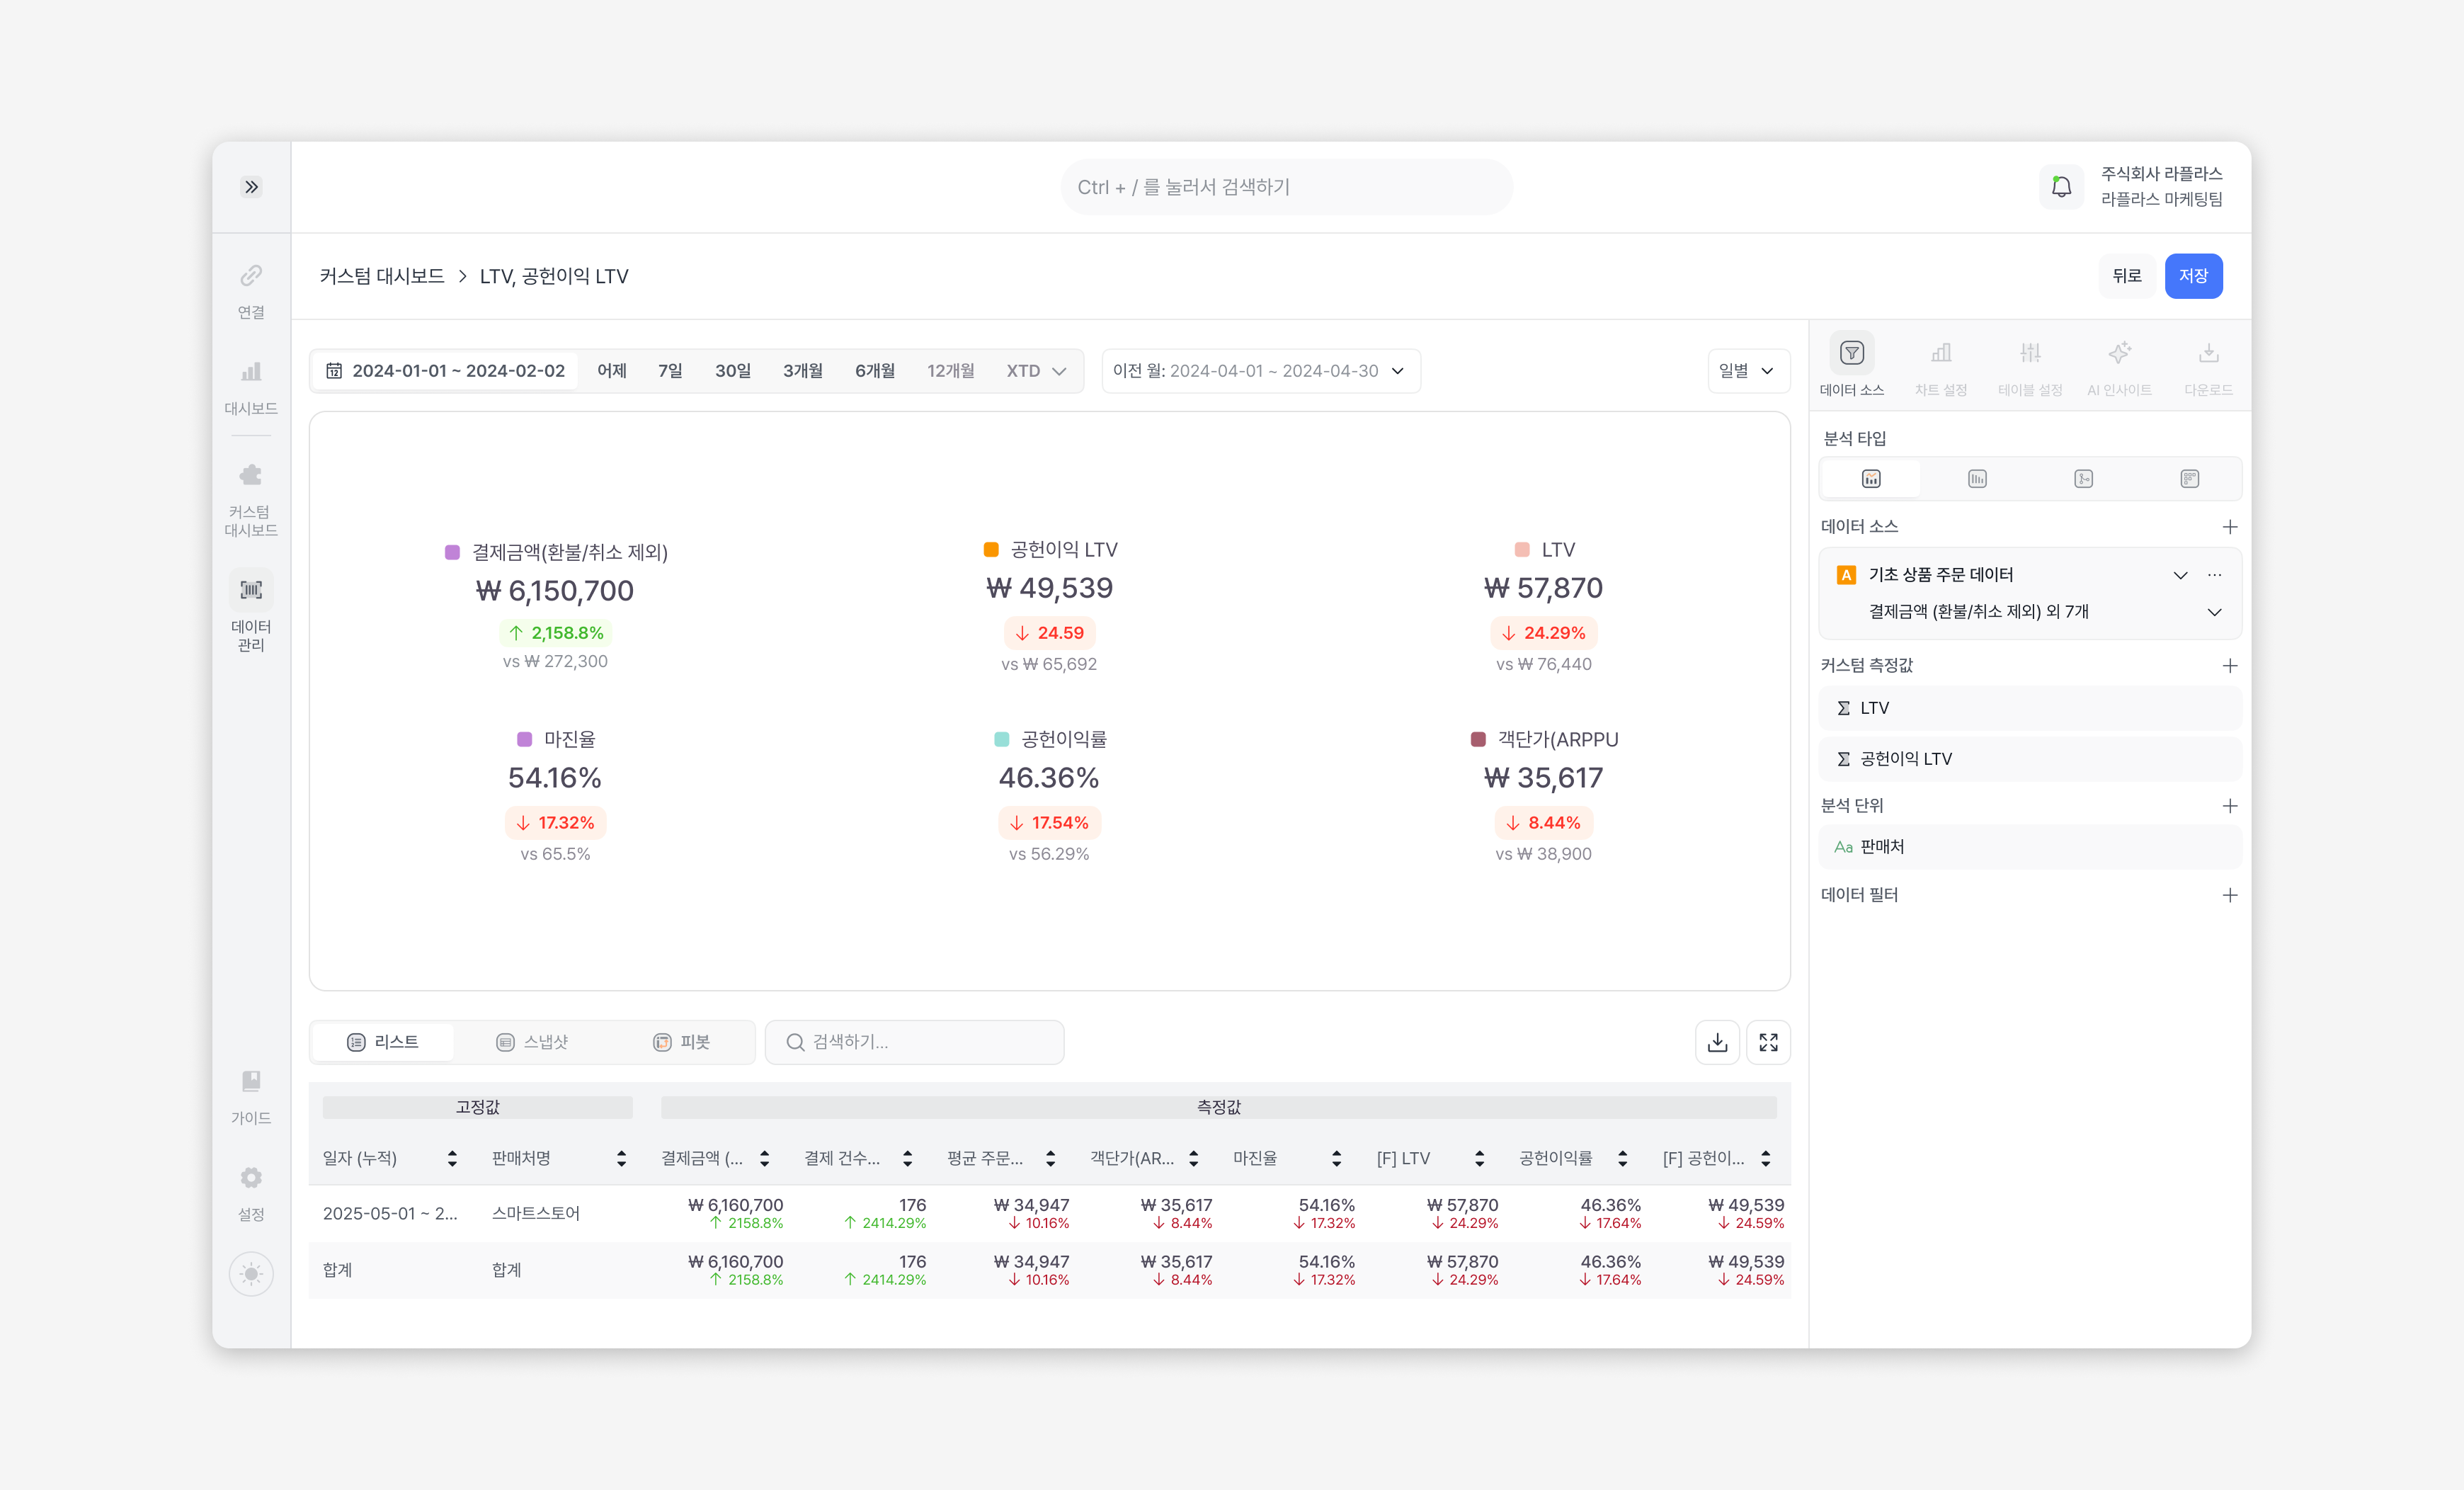This screenshot has width=2464, height=1490.
Task: Open notifications bell icon
Action: pyautogui.click(x=2061, y=187)
